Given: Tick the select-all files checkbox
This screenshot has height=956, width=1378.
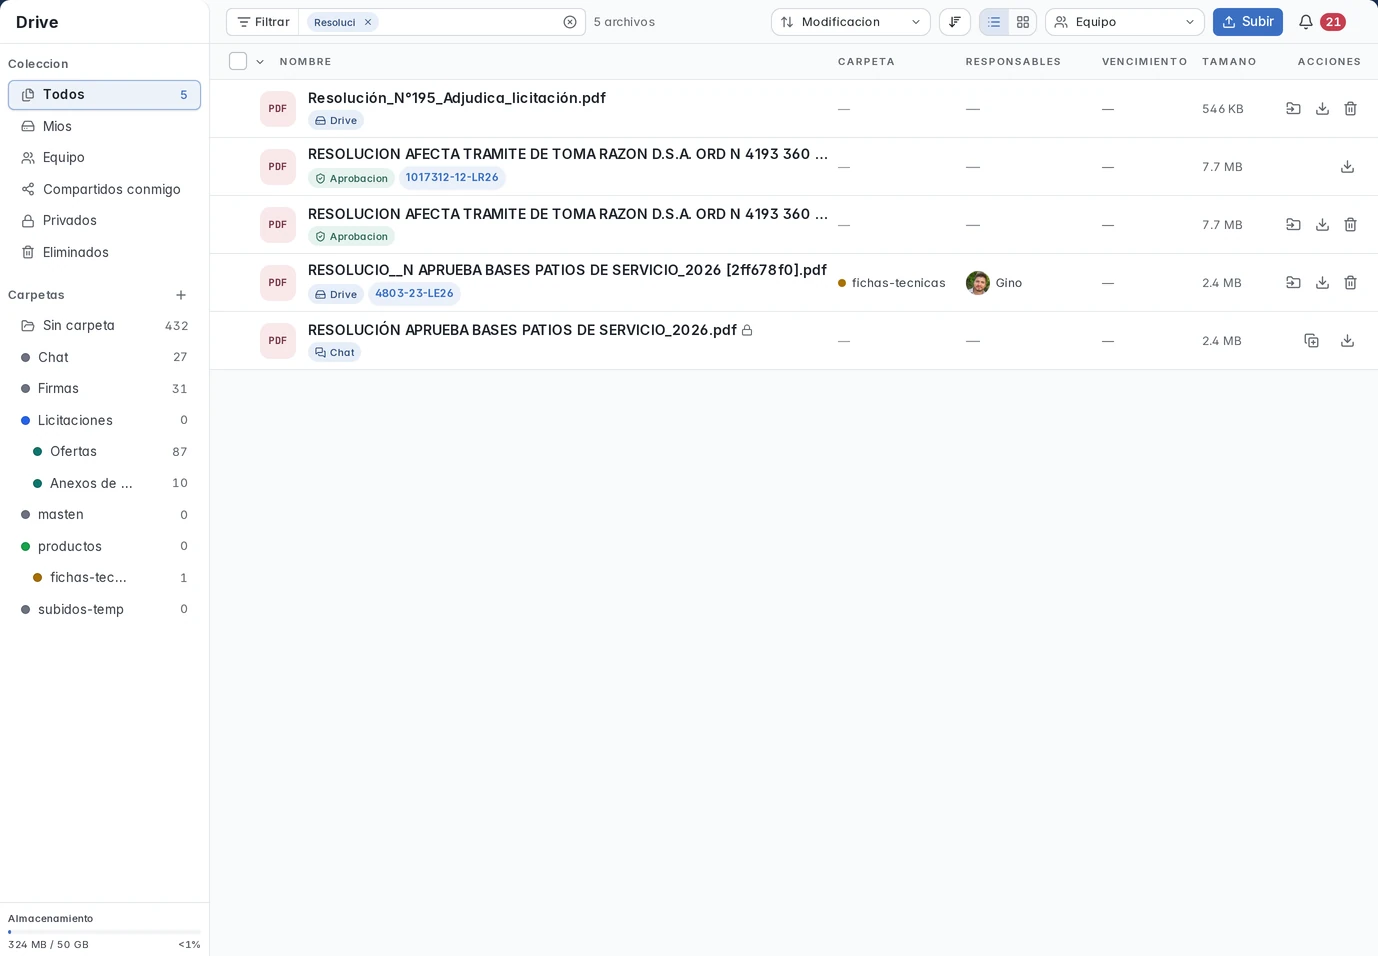Looking at the screenshot, I should point(238,61).
